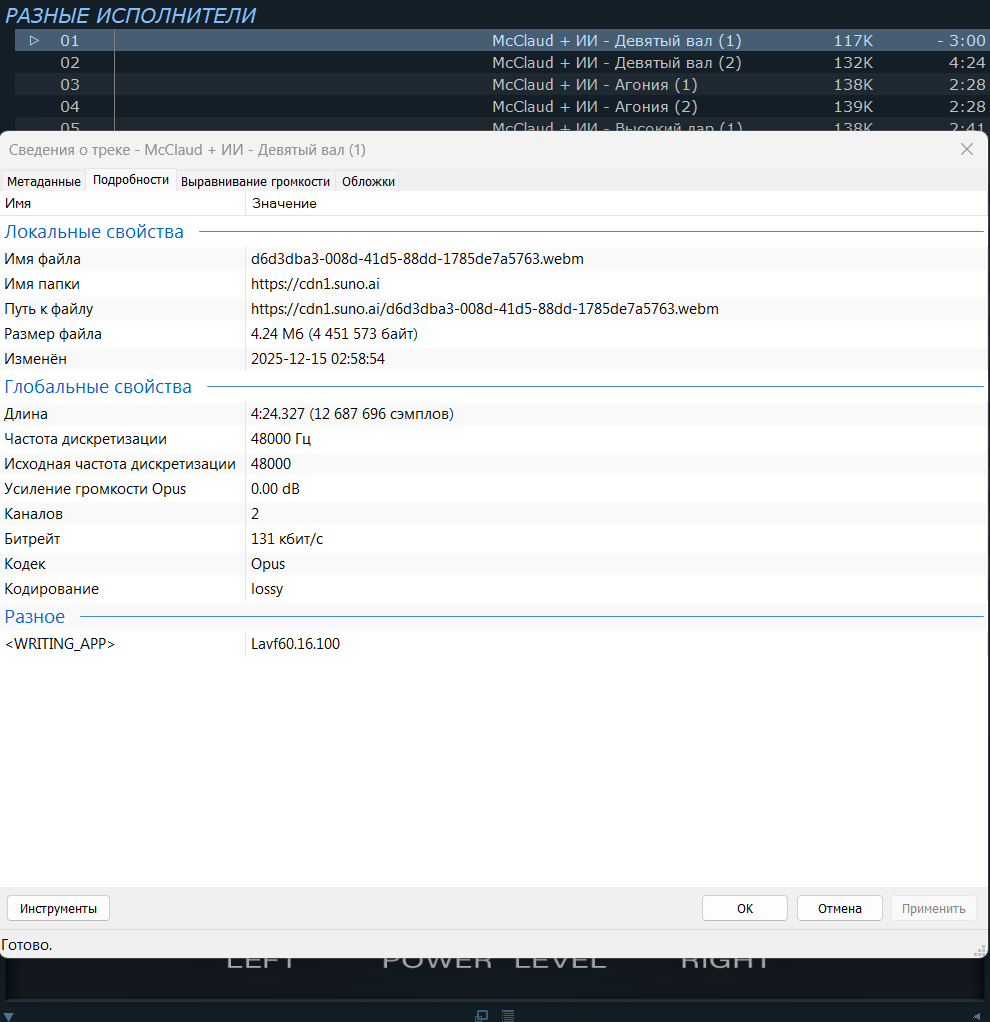Select the Путь к файлу value row
This screenshot has width=990, height=1022.
pos(484,309)
